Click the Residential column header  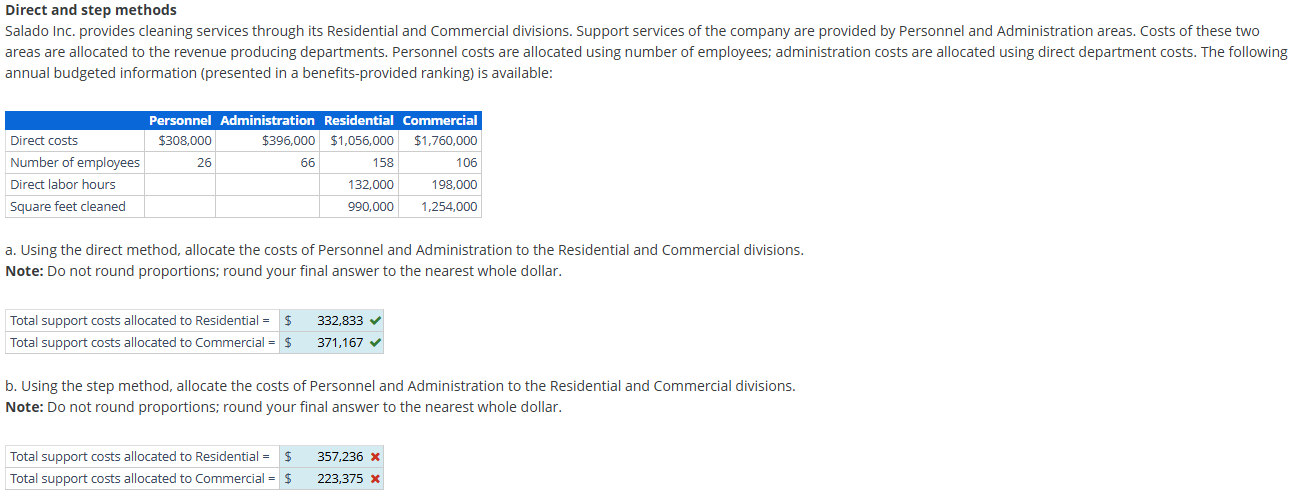pyautogui.click(x=359, y=120)
